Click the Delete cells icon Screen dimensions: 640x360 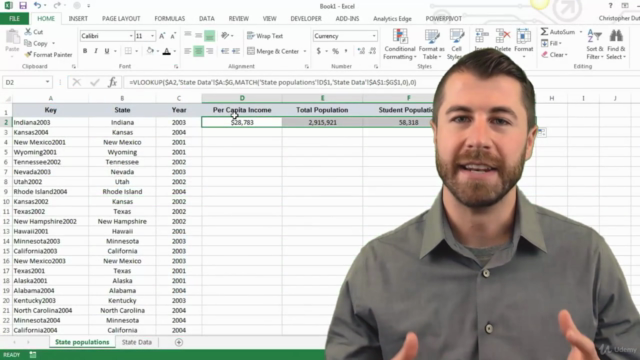point(502,40)
